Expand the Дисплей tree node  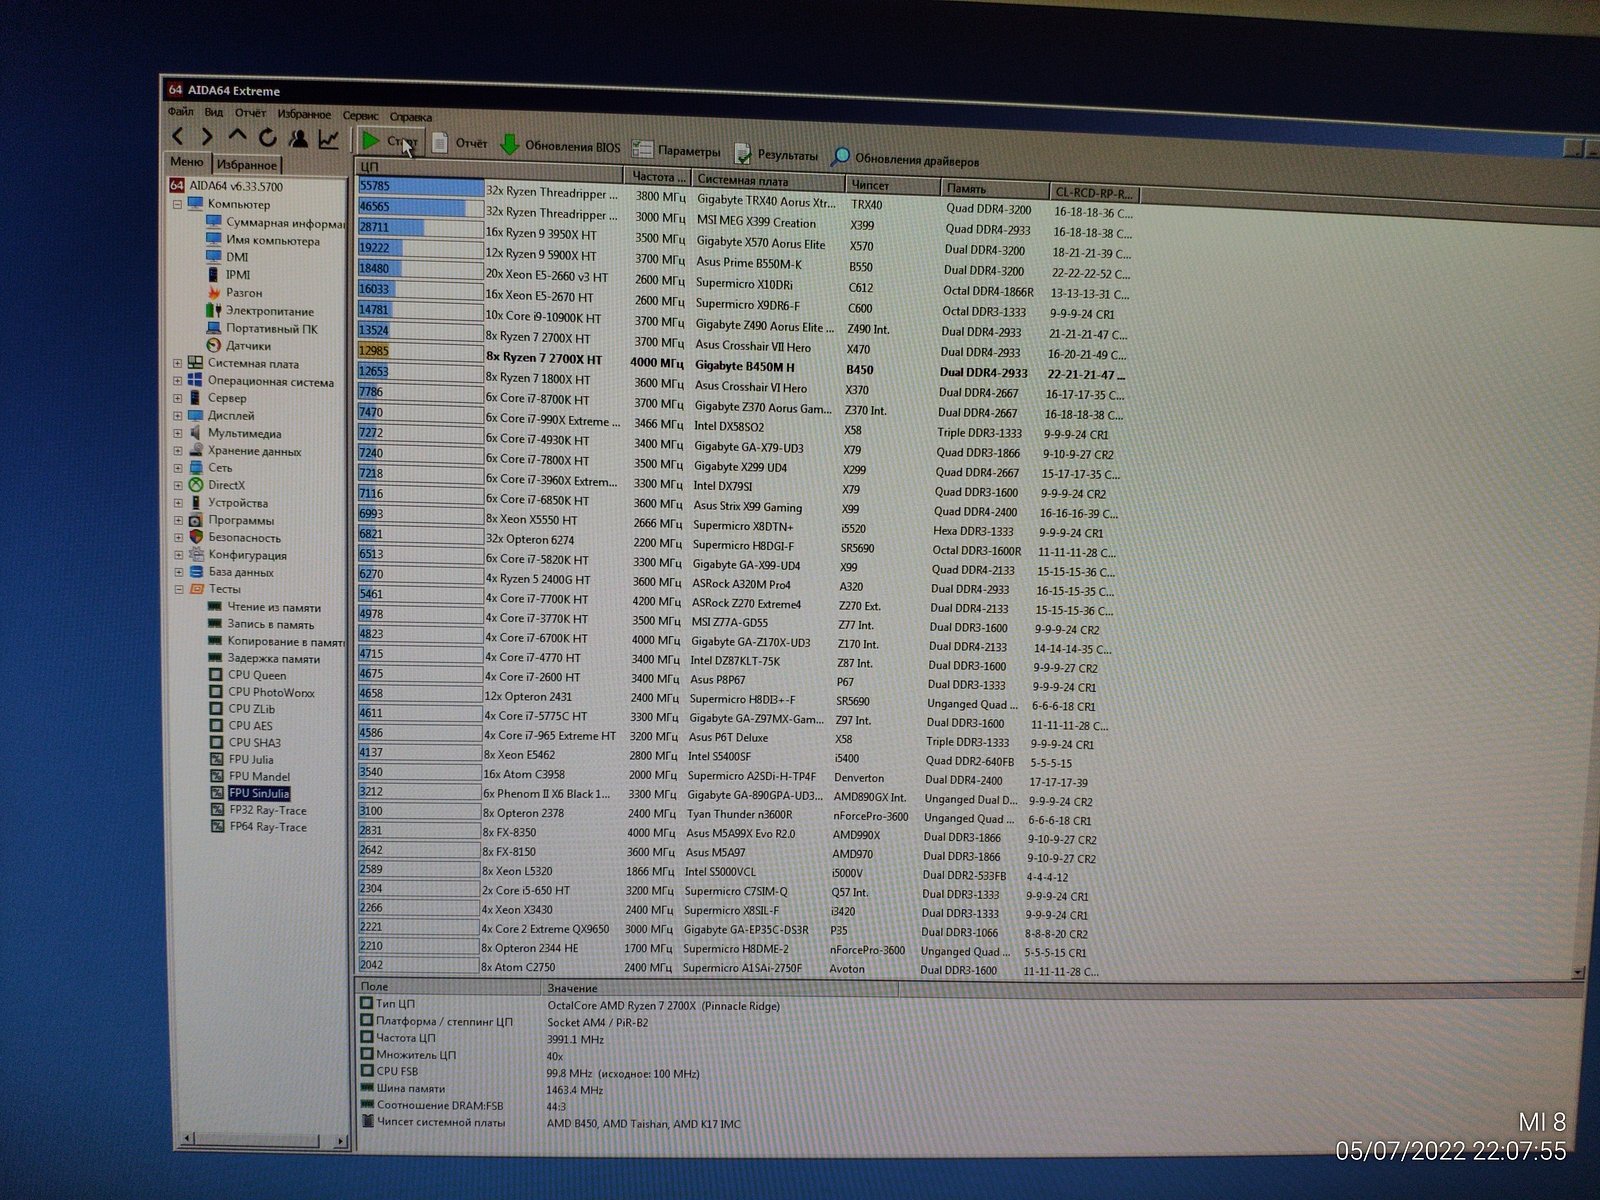tap(177, 415)
